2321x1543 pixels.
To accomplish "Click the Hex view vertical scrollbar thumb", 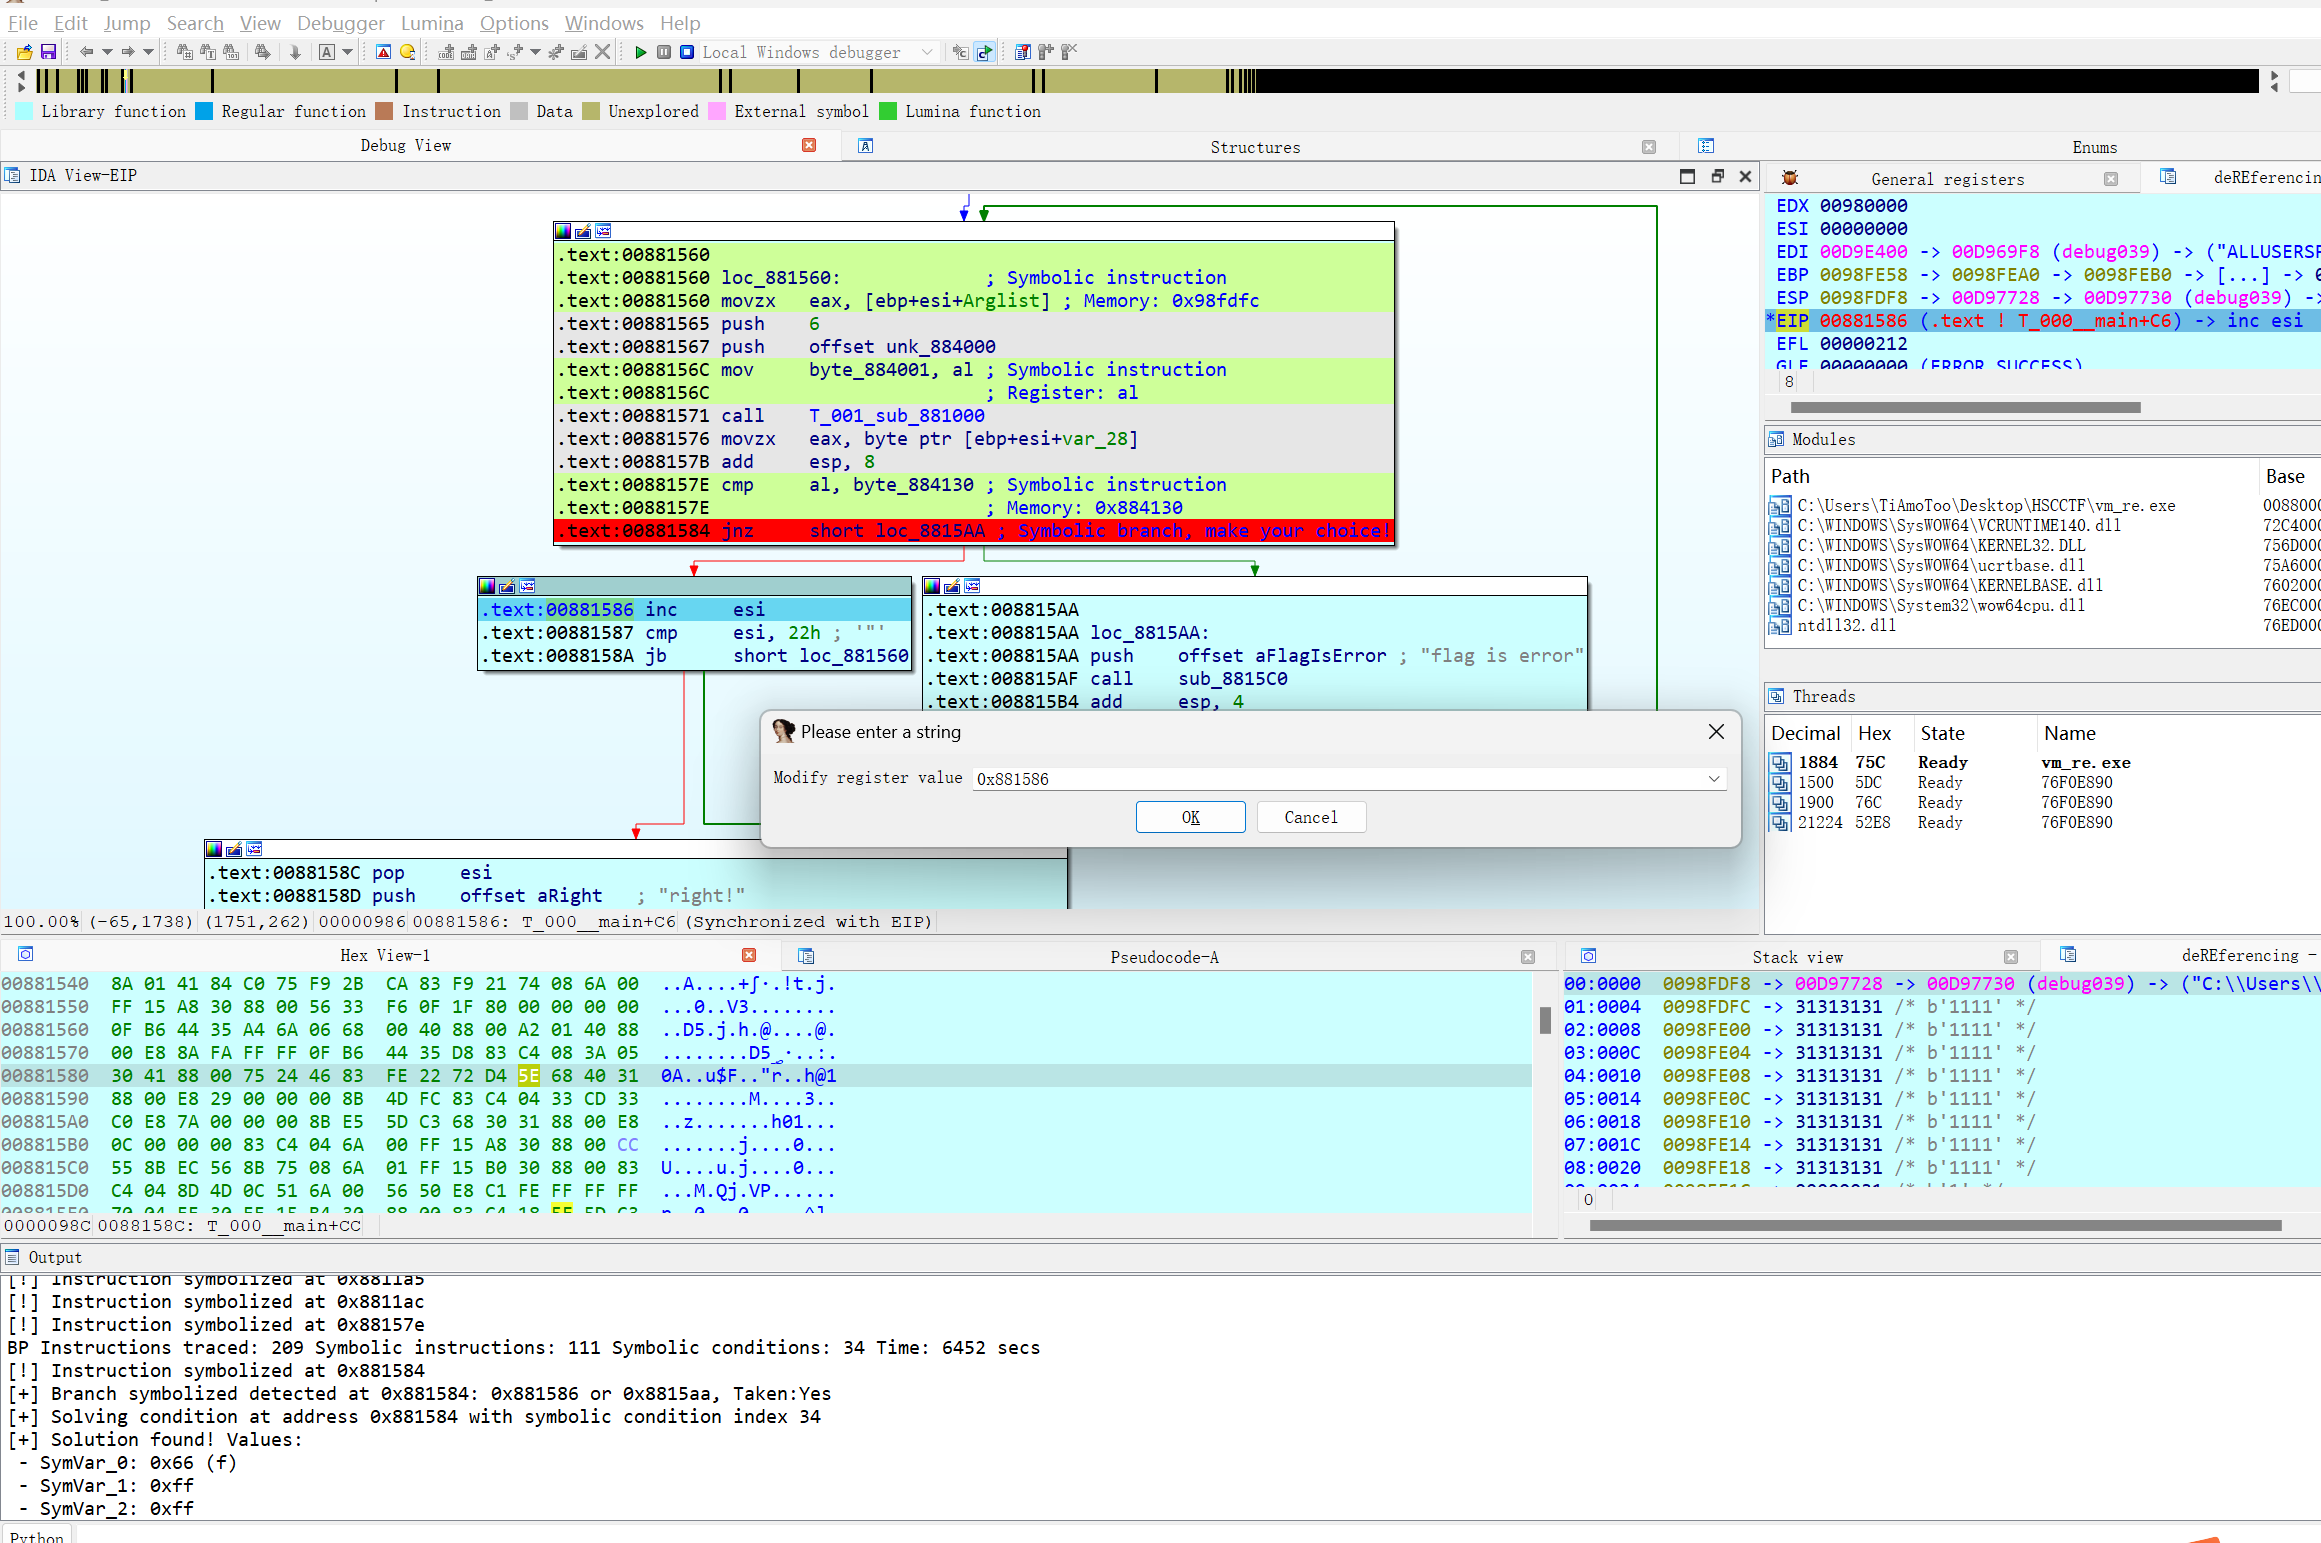I will tap(1545, 1020).
